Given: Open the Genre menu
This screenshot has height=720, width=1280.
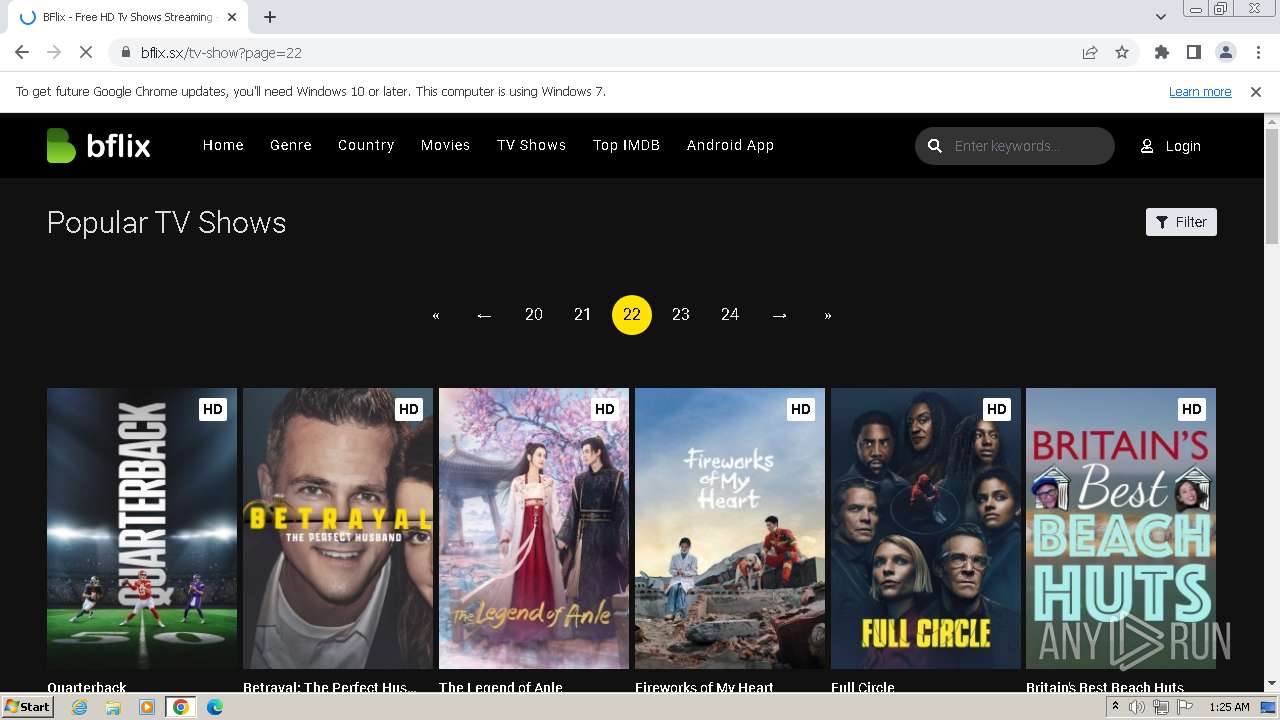Looking at the screenshot, I should tap(291, 145).
